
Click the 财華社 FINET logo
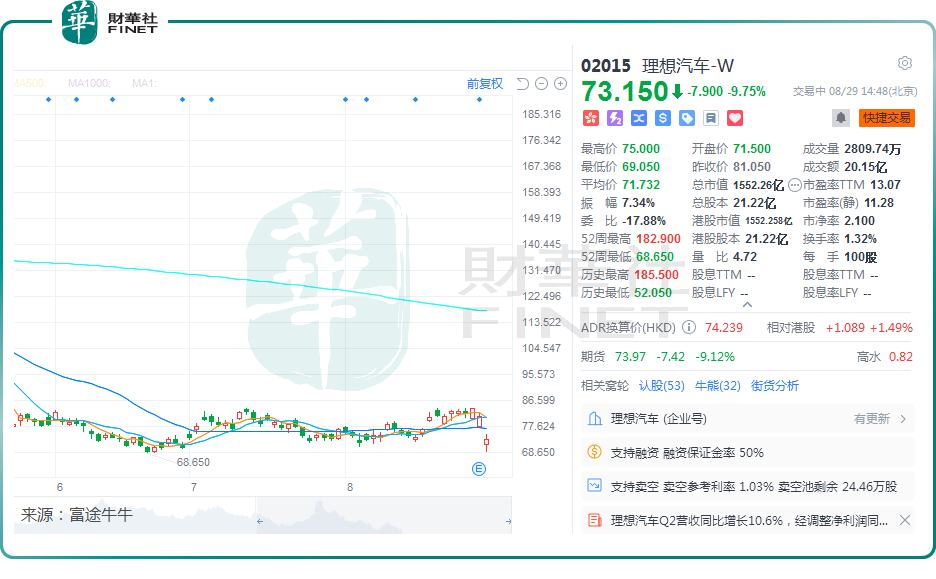coord(110,23)
